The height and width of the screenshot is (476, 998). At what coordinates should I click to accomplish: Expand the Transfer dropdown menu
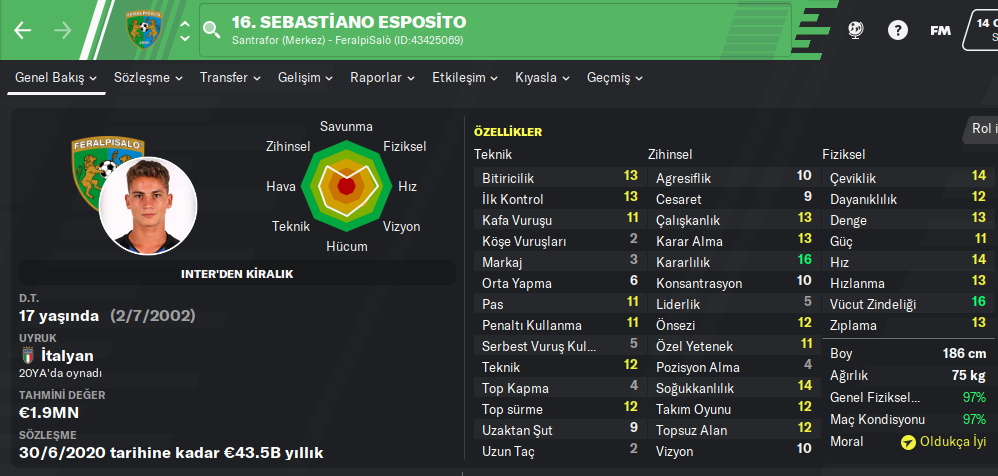(x=230, y=77)
